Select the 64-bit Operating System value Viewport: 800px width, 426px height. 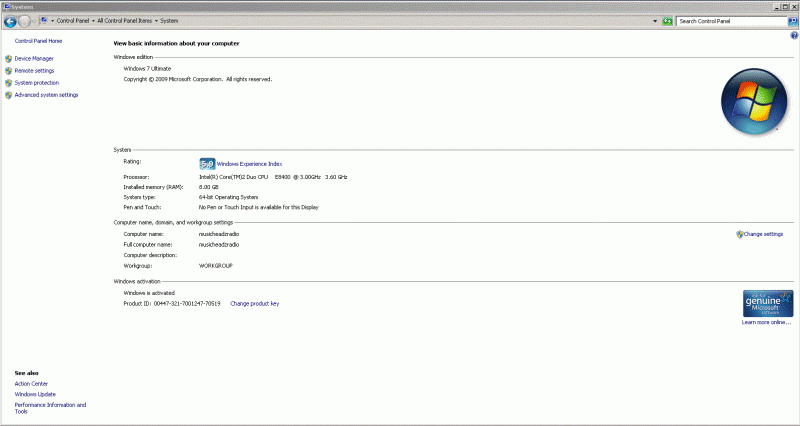(228, 197)
